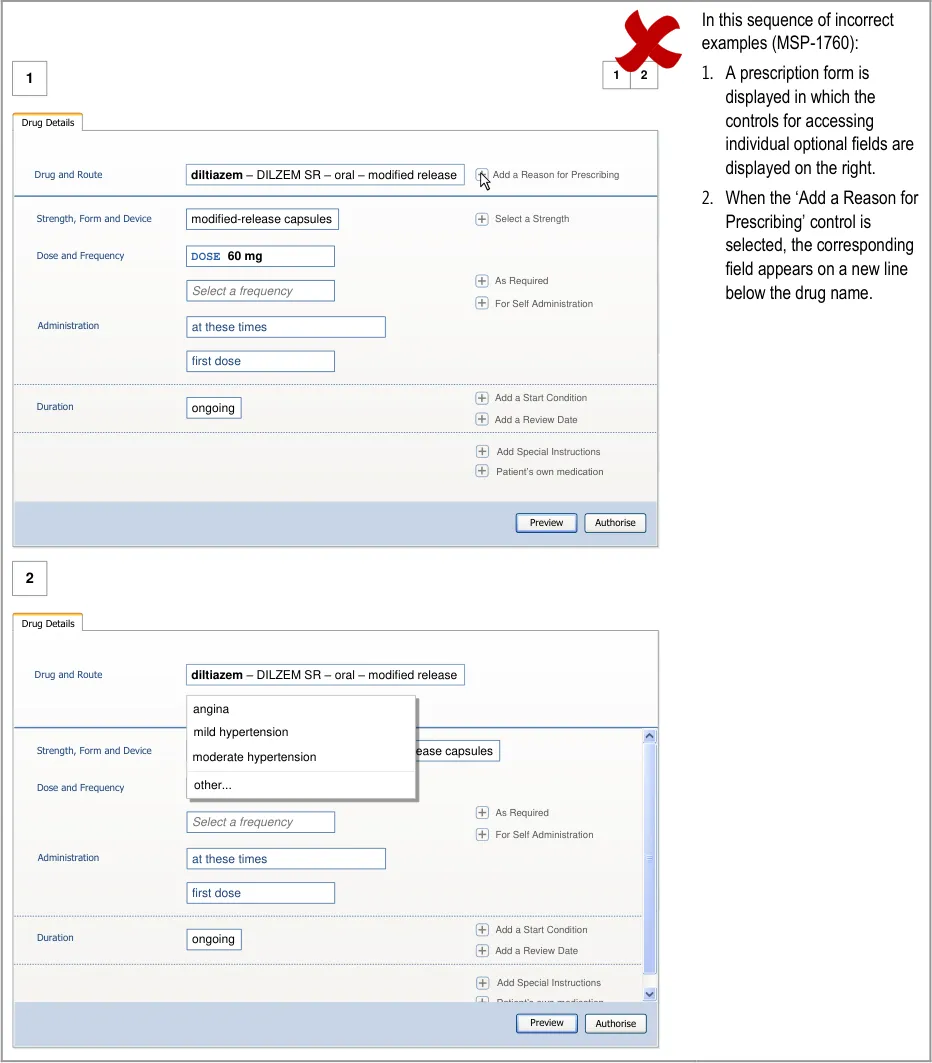Click Select a frequency field in top form
The image size is (932, 1063).
260,291
